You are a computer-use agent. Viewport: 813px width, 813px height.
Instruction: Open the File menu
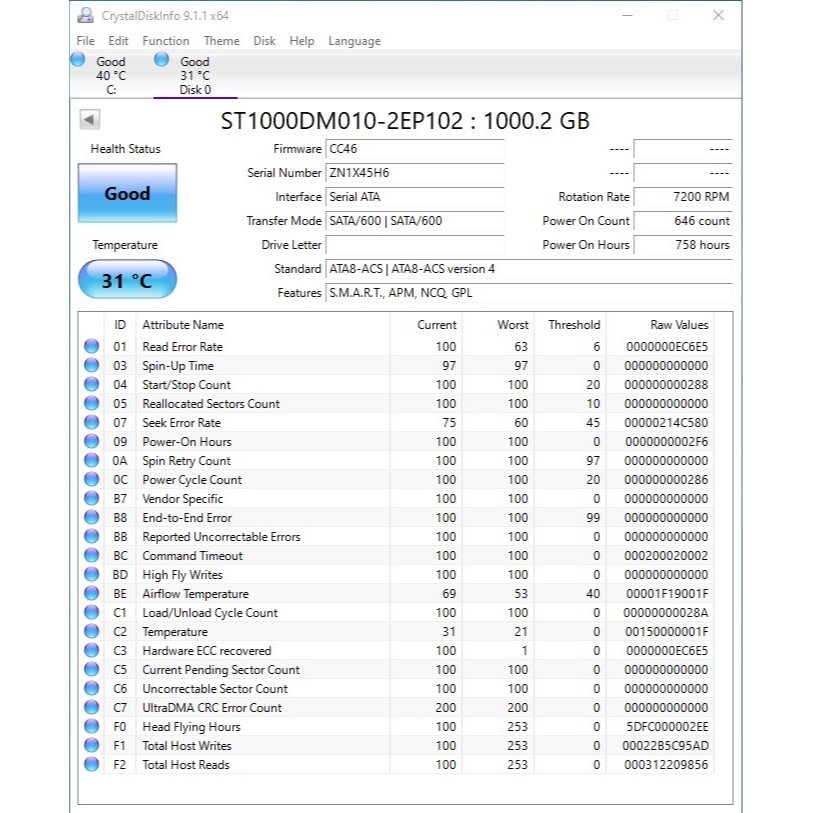click(x=86, y=41)
